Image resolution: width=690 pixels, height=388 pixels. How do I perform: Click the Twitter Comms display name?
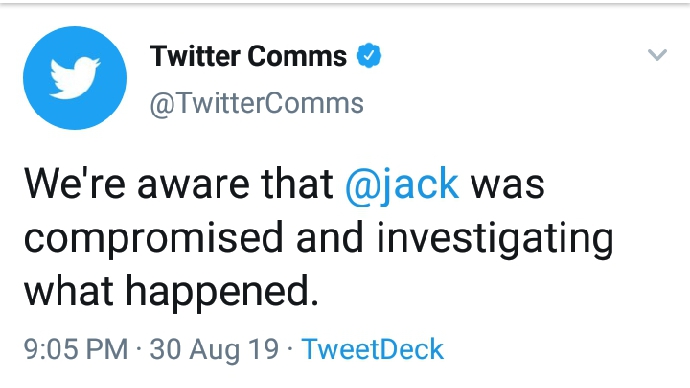coord(248,56)
